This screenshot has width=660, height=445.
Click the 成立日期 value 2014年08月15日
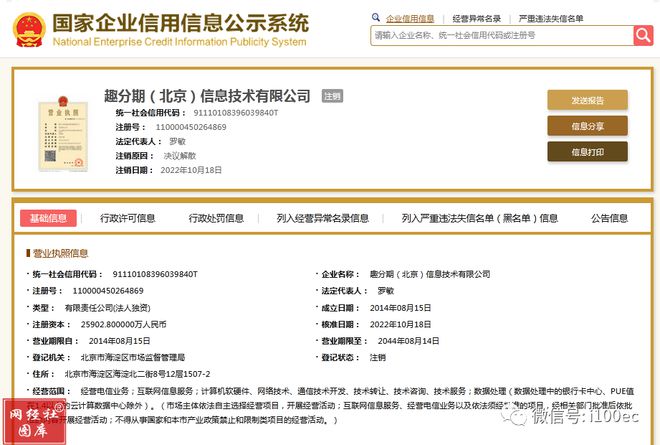click(x=400, y=308)
